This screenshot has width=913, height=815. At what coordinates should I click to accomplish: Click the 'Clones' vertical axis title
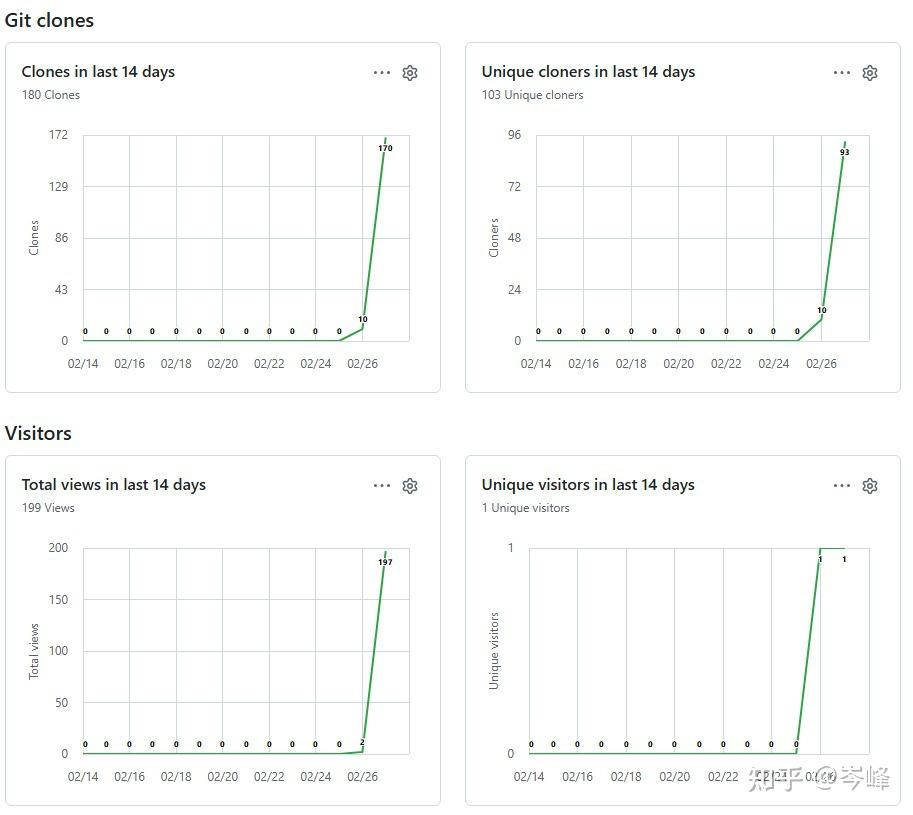[34, 238]
